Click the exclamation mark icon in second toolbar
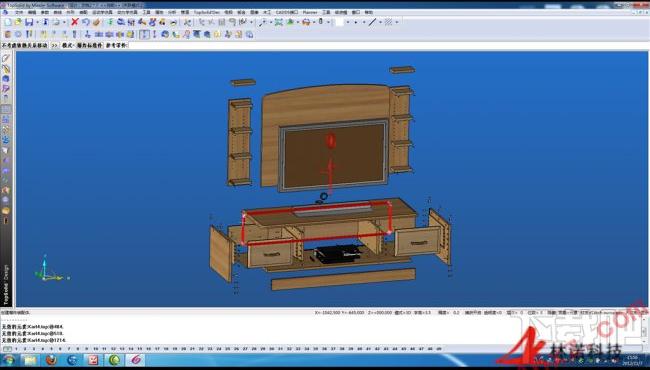 pyautogui.click(x=154, y=34)
